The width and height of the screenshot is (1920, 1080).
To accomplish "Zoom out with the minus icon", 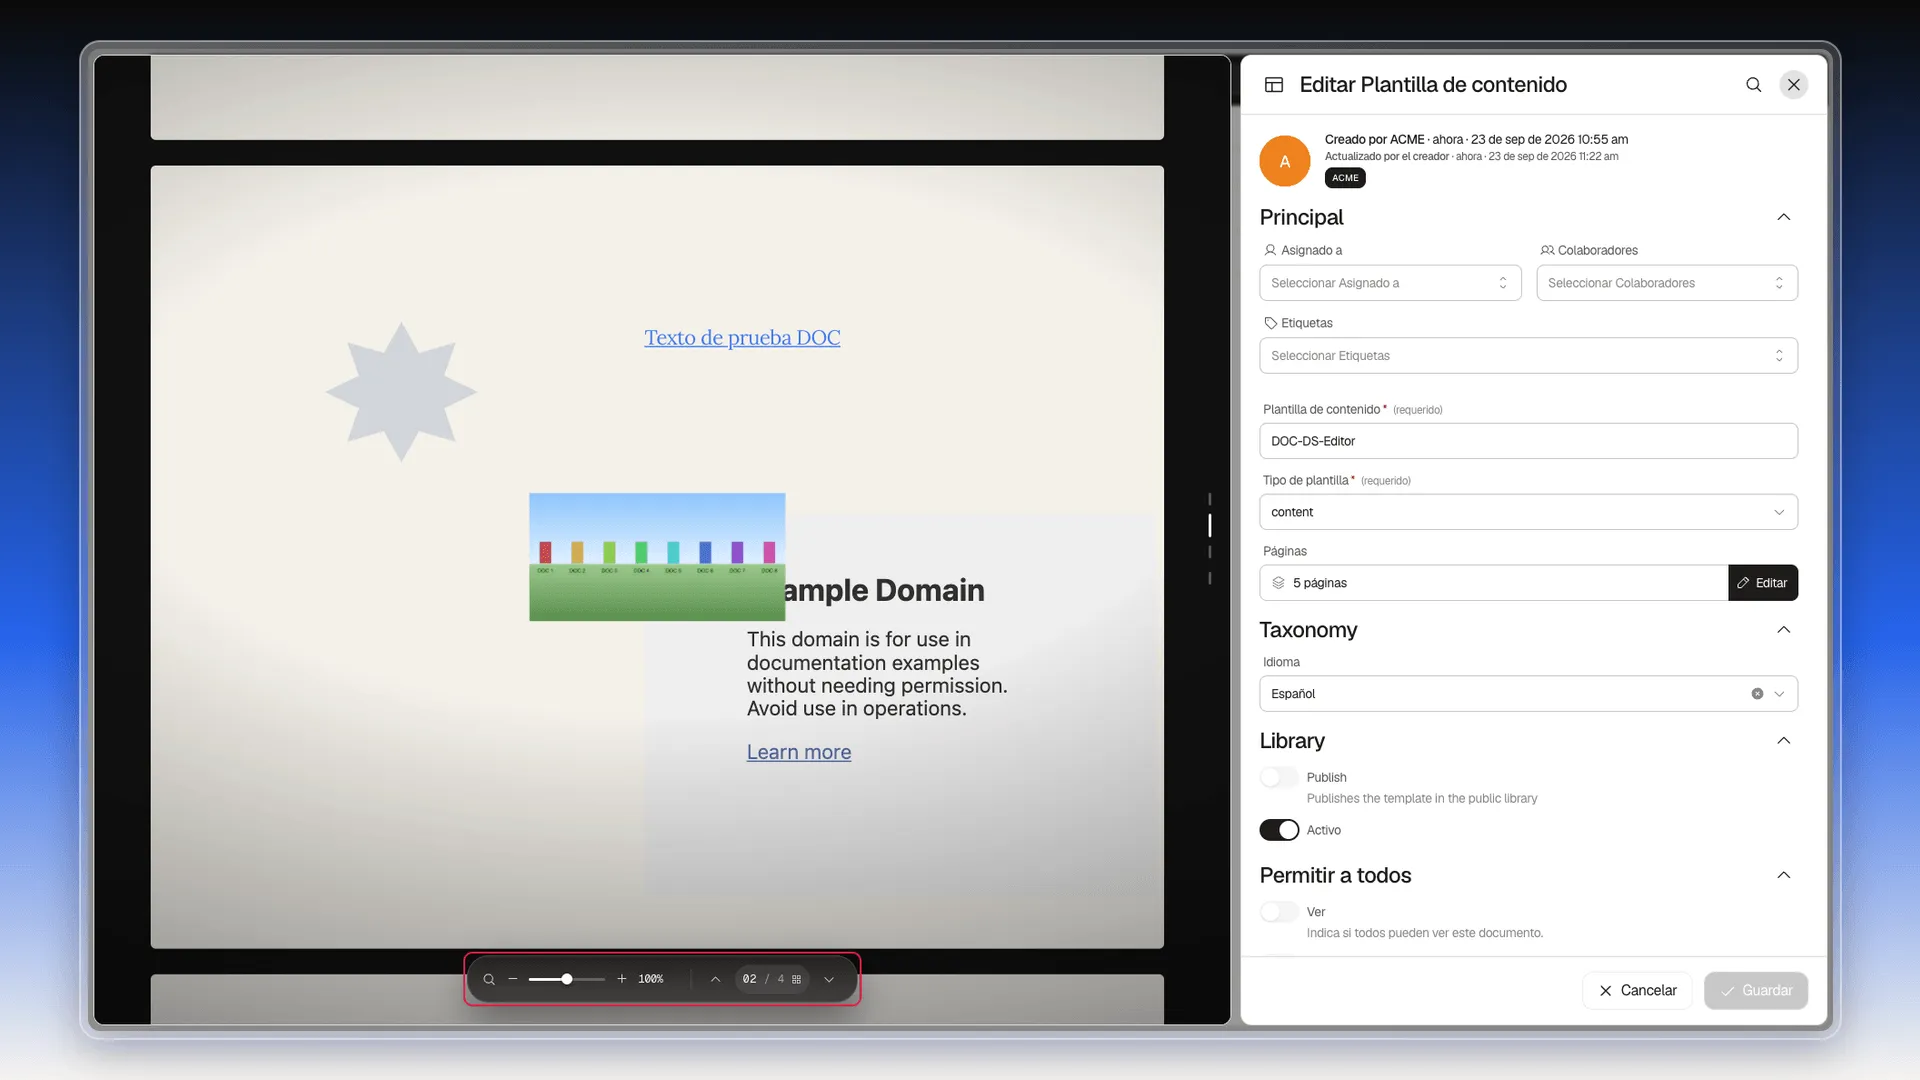I will [x=513, y=979].
